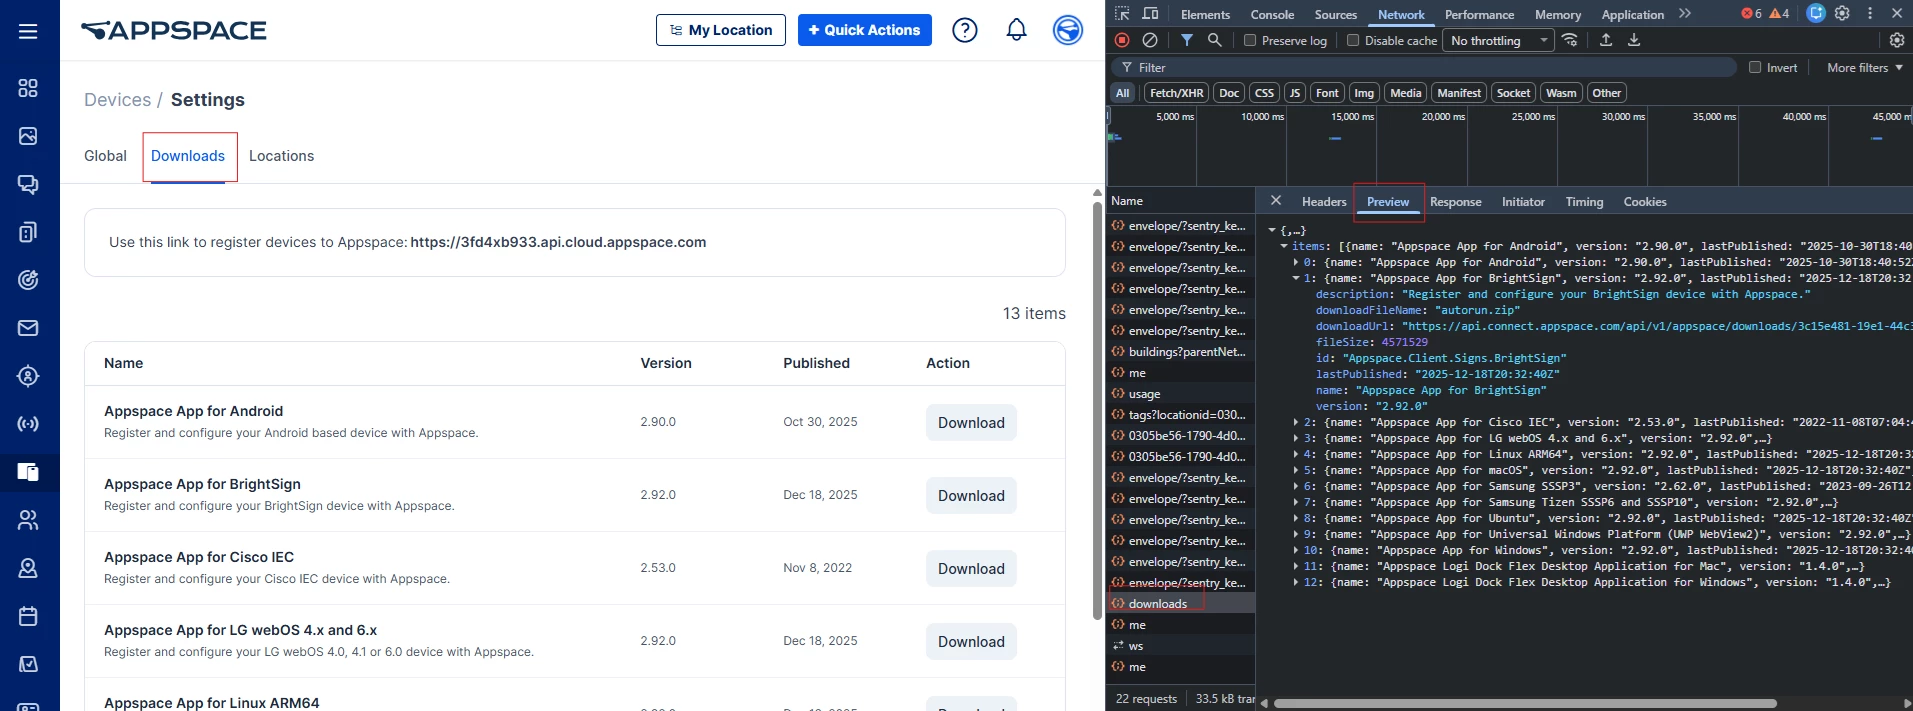
Task: Activate DevTools inspect element picker
Action: pyautogui.click(x=1122, y=13)
